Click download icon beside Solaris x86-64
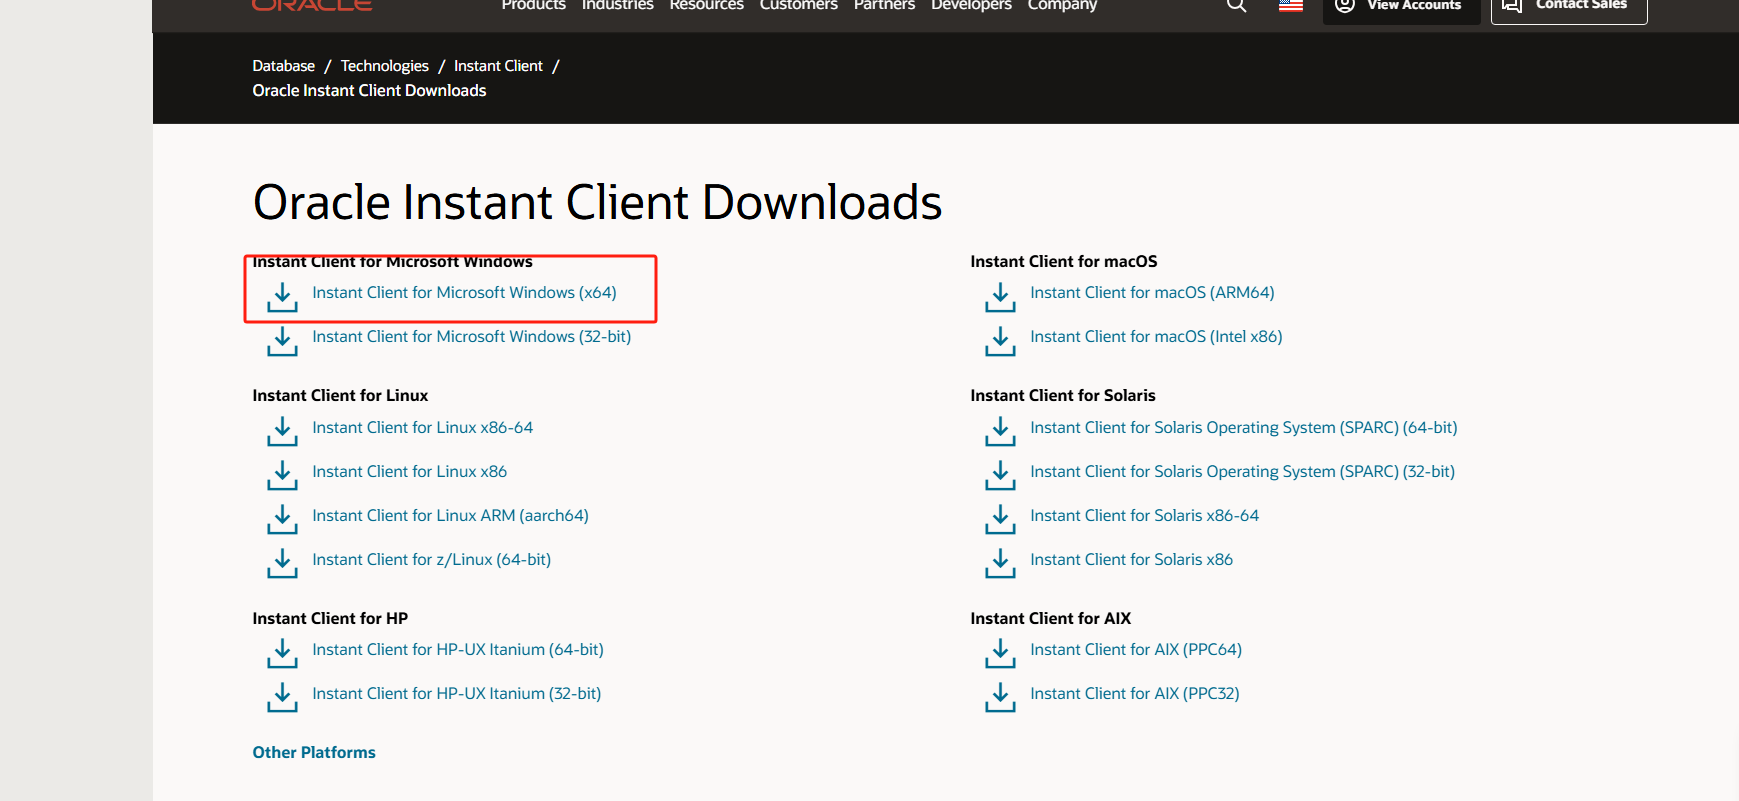The width and height of the screenshot is (1739, 801). pyautogui.click(x=1000, y=520)
